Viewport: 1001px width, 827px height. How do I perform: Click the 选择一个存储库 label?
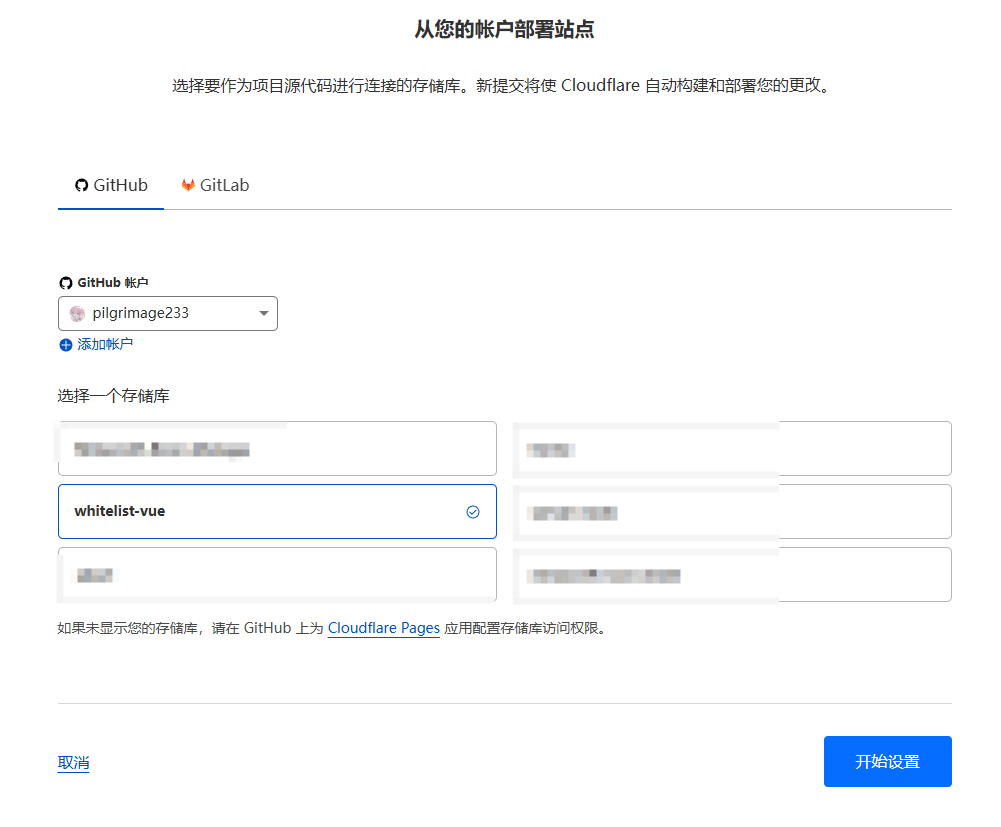pos(114,396)
